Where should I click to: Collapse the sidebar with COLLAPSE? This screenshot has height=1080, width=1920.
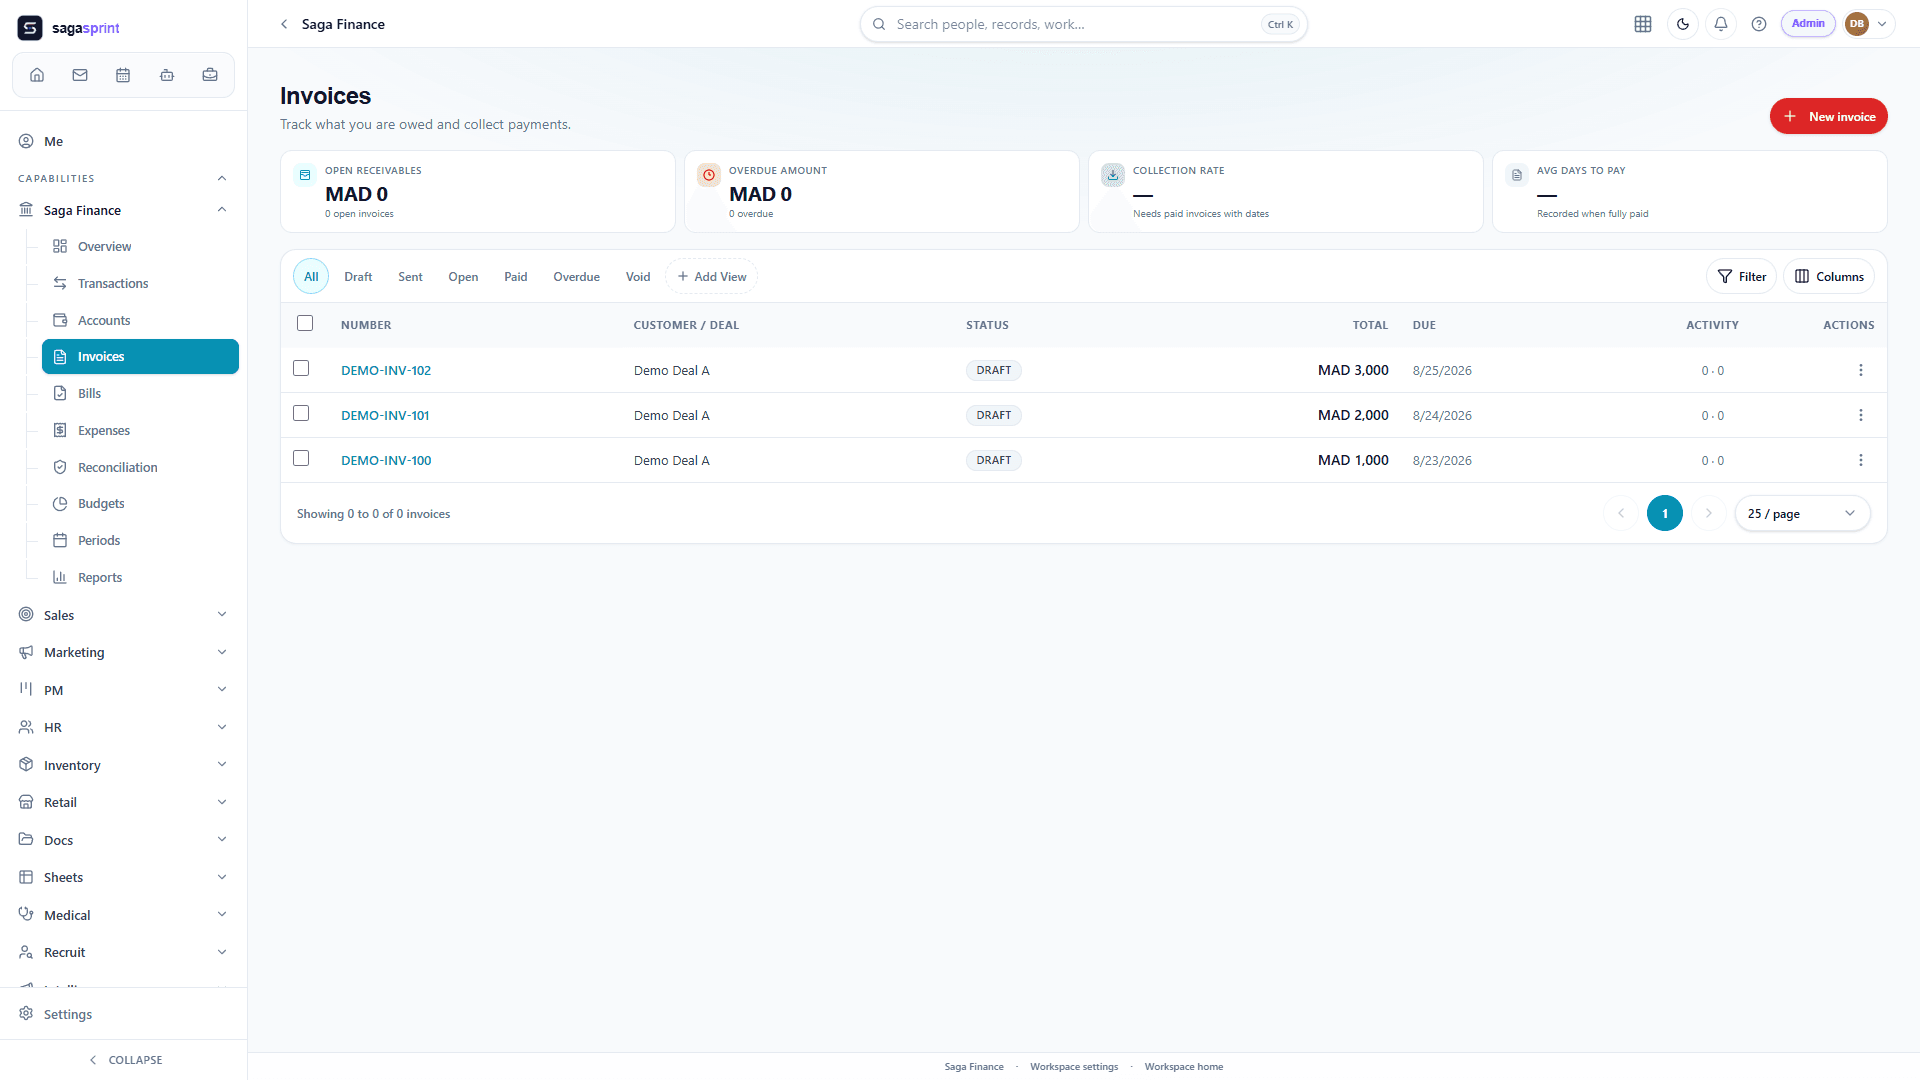click(x=125, y=1060)
